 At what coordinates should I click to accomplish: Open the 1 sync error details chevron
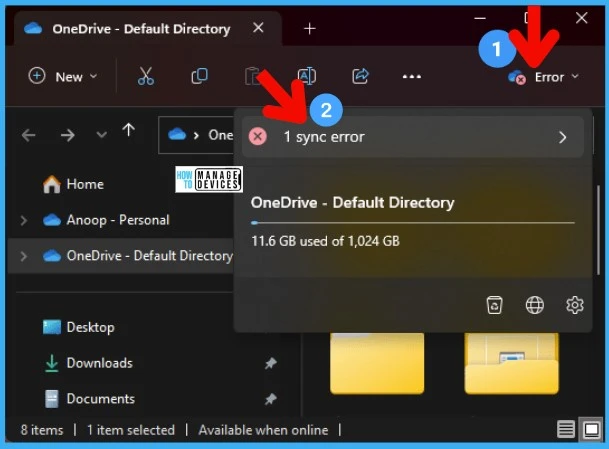(x=562, y=137)
